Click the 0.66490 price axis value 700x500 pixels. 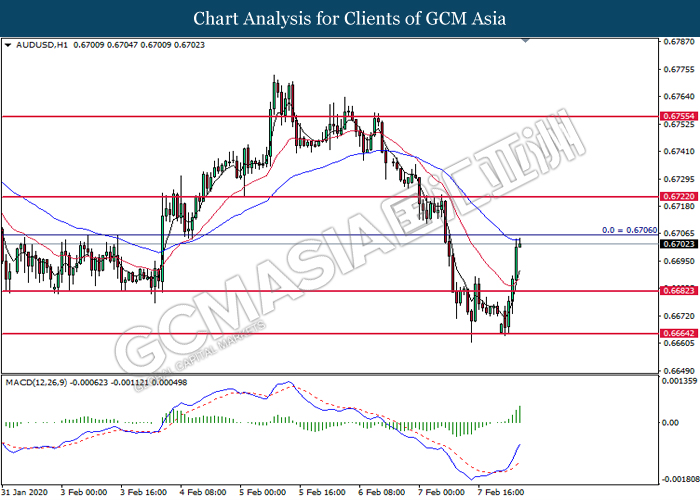679,371
